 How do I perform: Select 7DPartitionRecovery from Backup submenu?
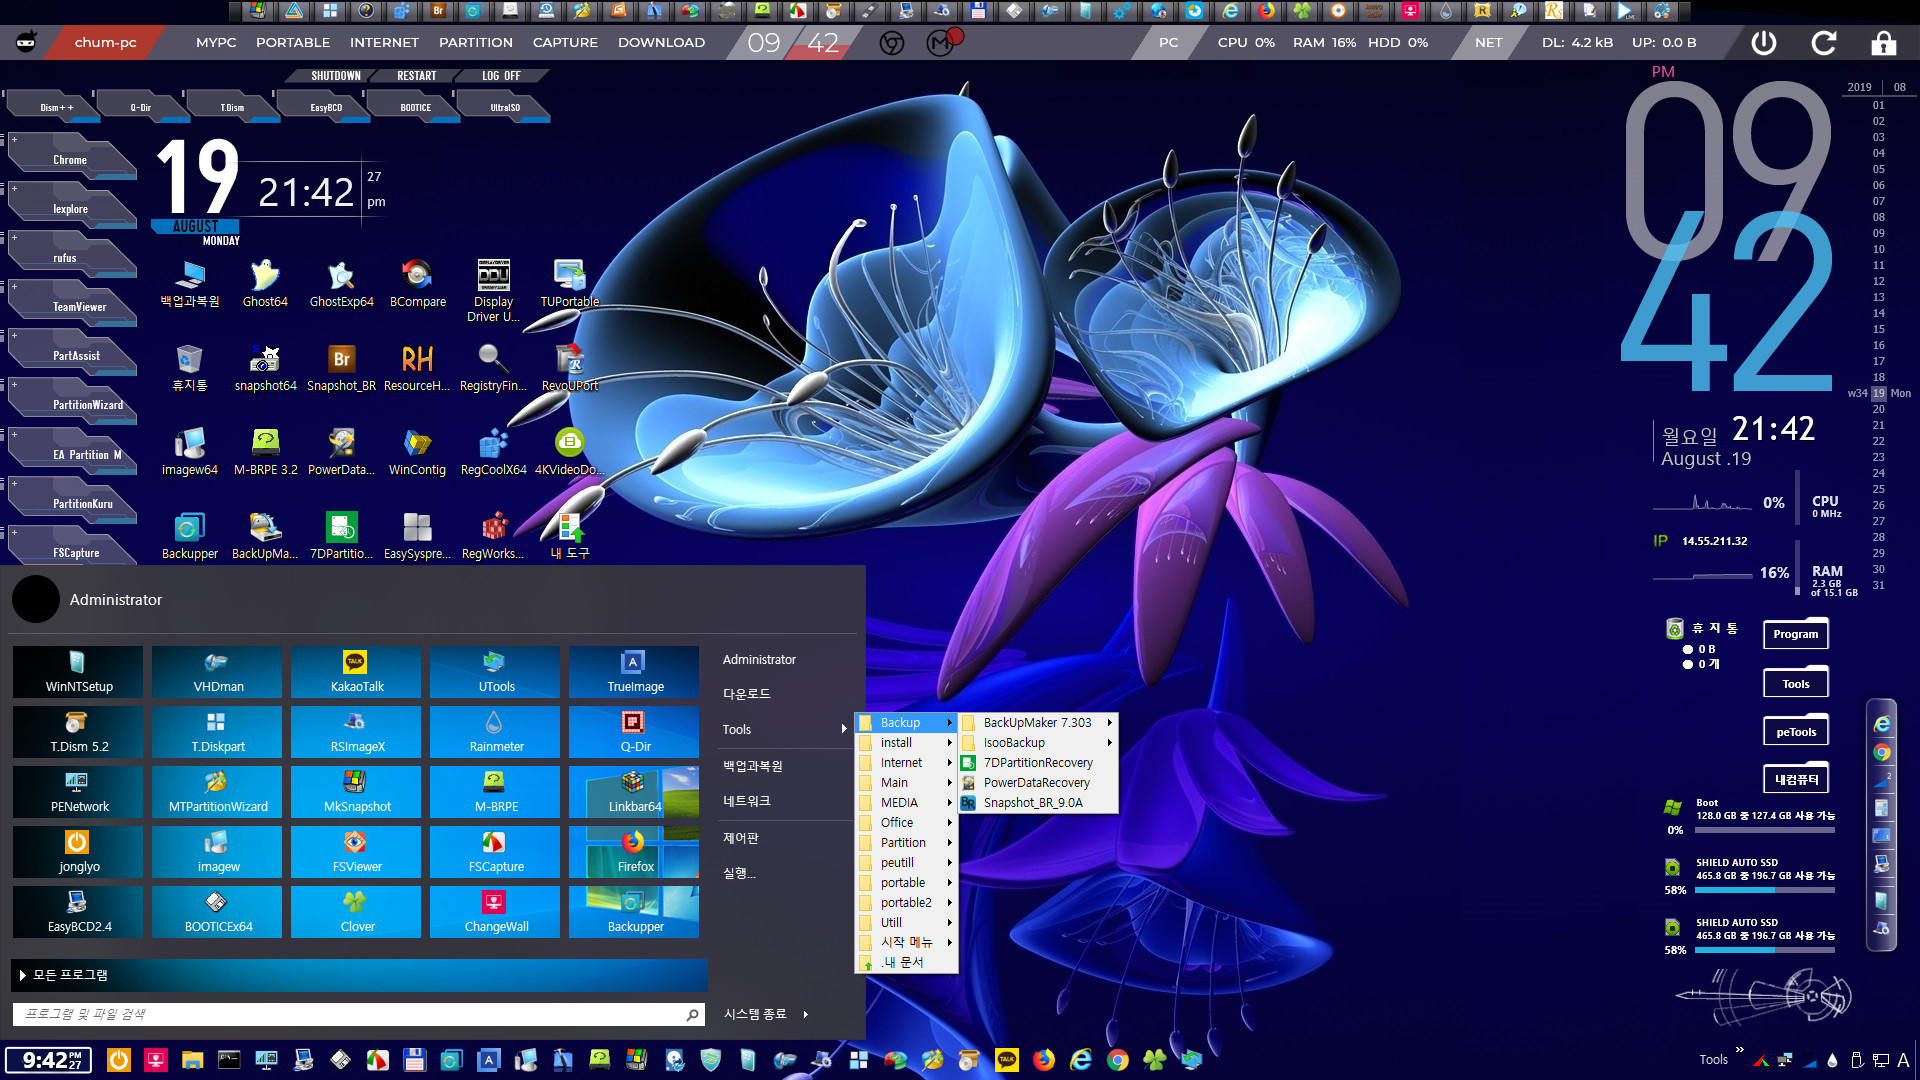(1038, 763)
